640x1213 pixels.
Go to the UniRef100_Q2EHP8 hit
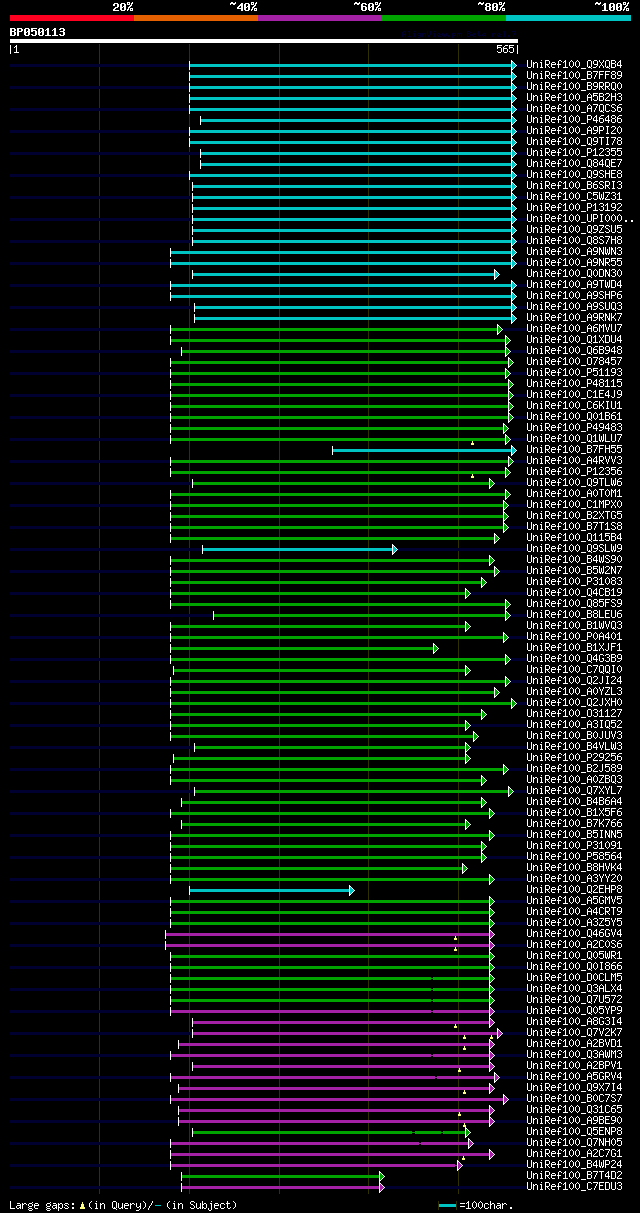tap(574, 890)
